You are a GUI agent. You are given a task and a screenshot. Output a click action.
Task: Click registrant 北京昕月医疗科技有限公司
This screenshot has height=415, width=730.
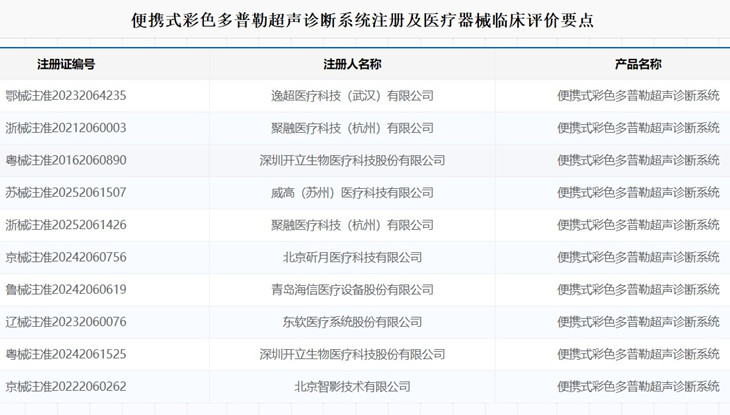click(x=352, y=257)
